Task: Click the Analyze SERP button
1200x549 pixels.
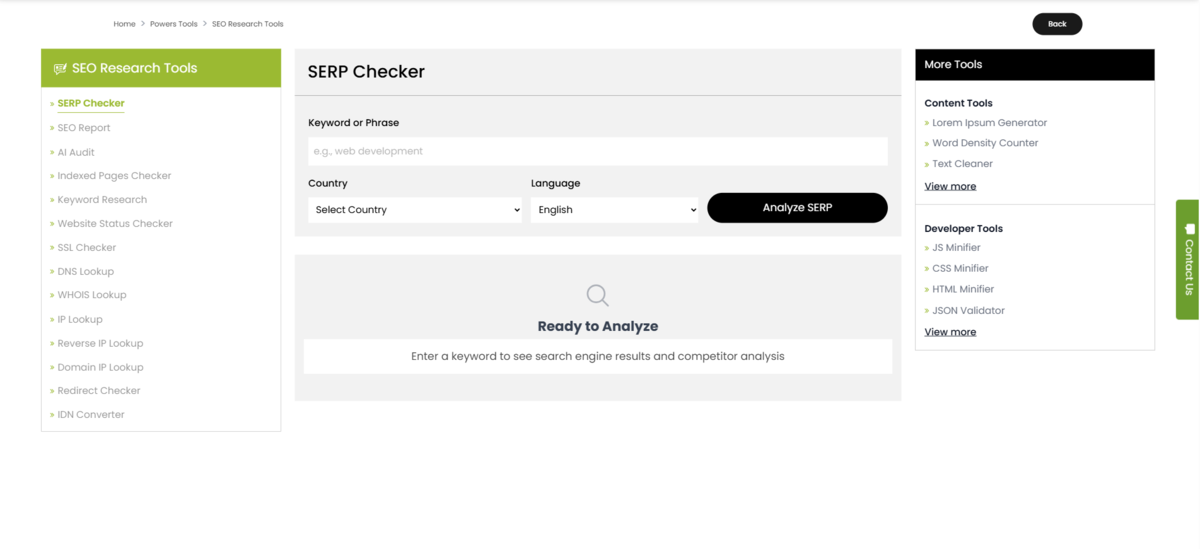Action: (797, 208)
